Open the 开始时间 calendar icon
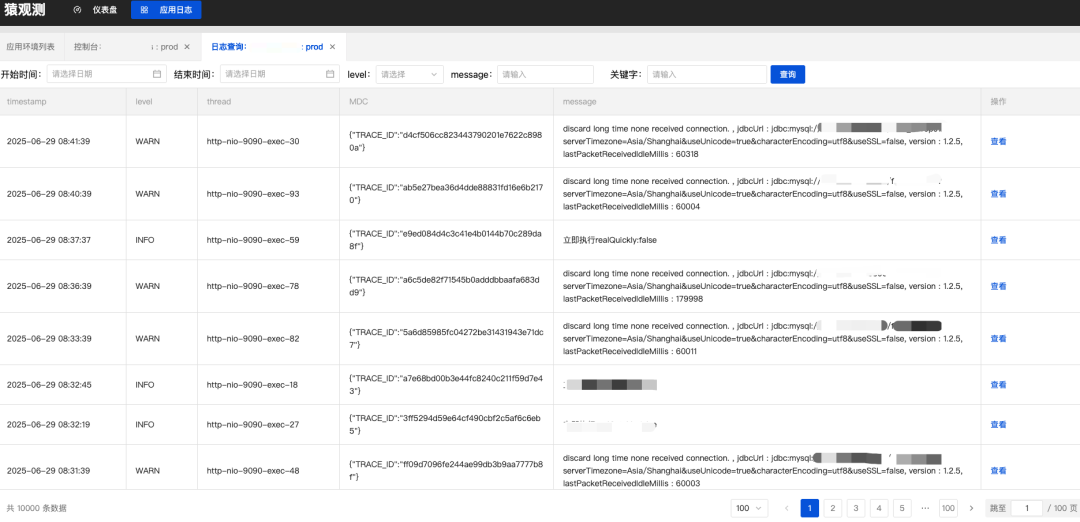 [156, 74]
